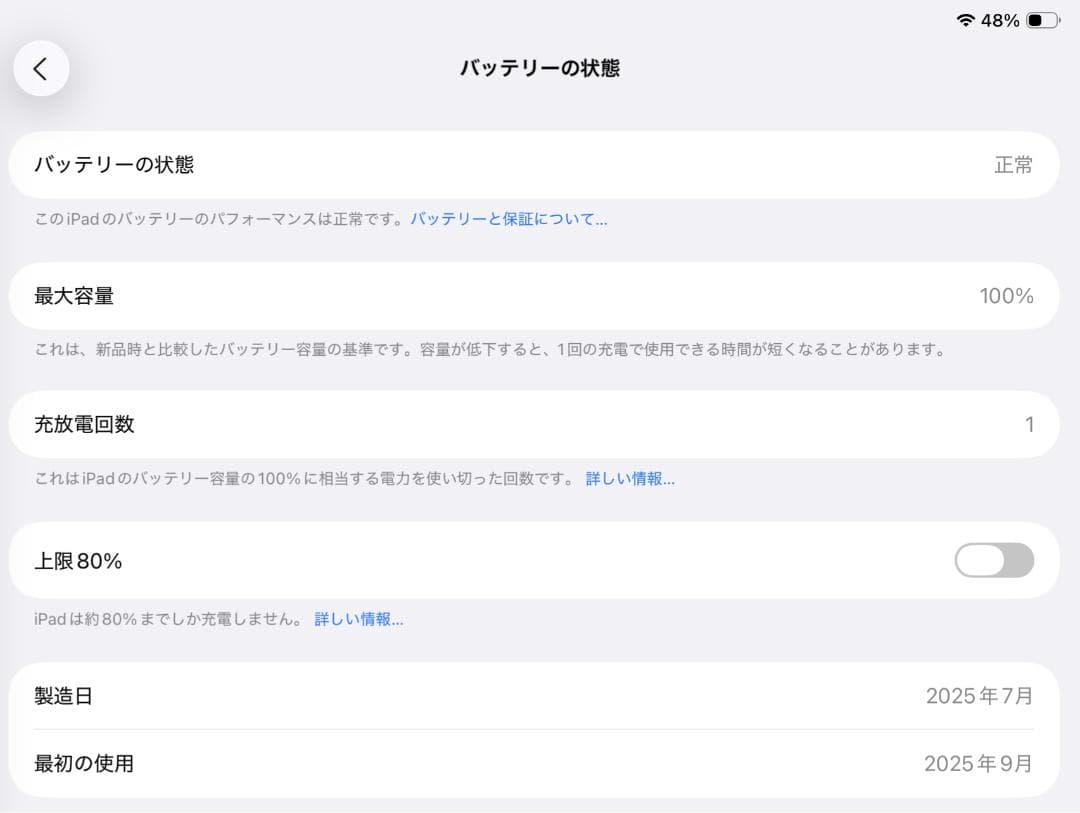Select the バッテリーの状態 row showing 正常

coord(540,165)
